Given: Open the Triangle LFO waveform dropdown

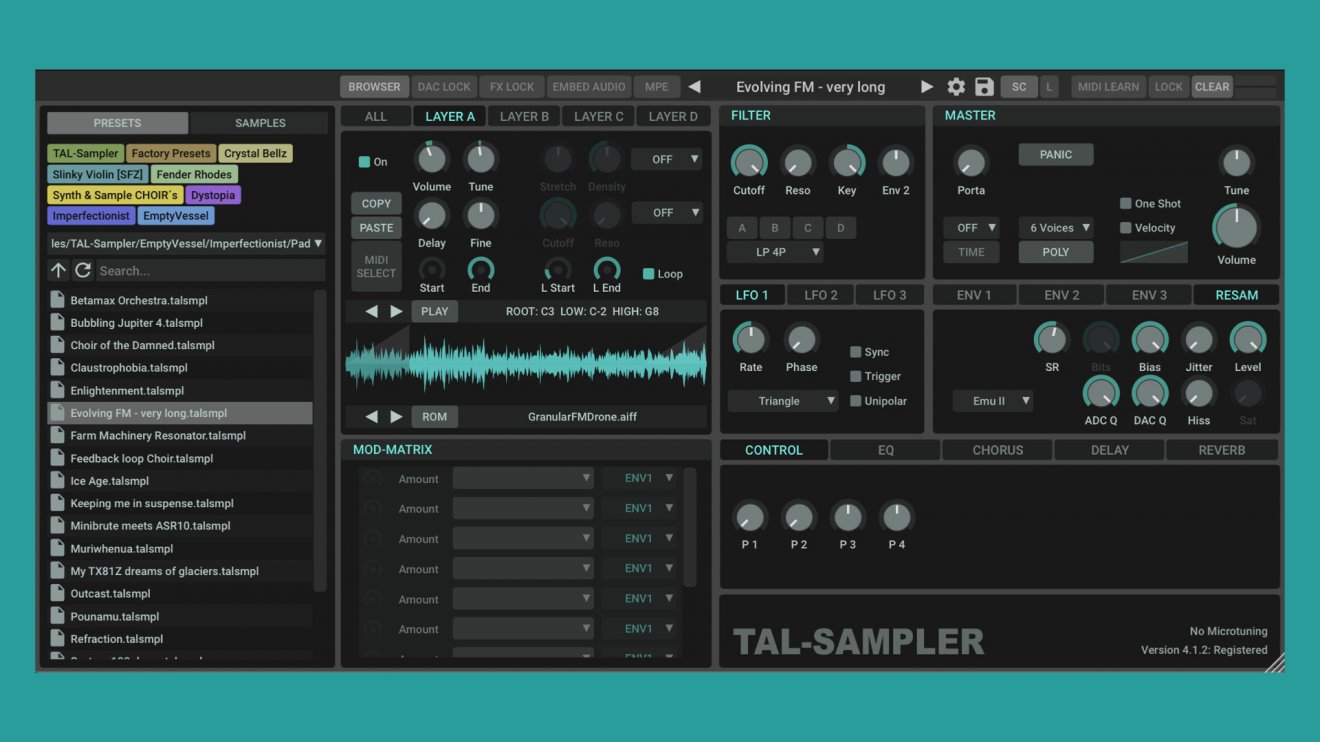Looking at the screenshot, I should click(783, 401).
